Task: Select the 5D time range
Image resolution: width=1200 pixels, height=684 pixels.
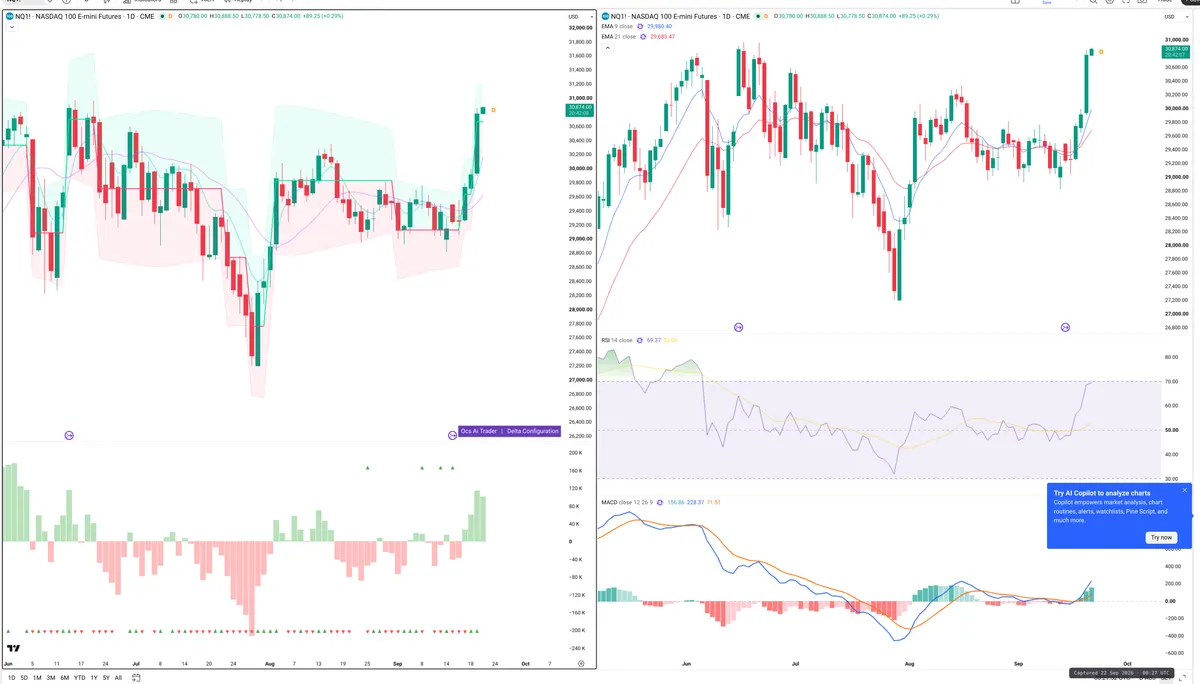Action: pyautogui.click(x=24, y=678)
